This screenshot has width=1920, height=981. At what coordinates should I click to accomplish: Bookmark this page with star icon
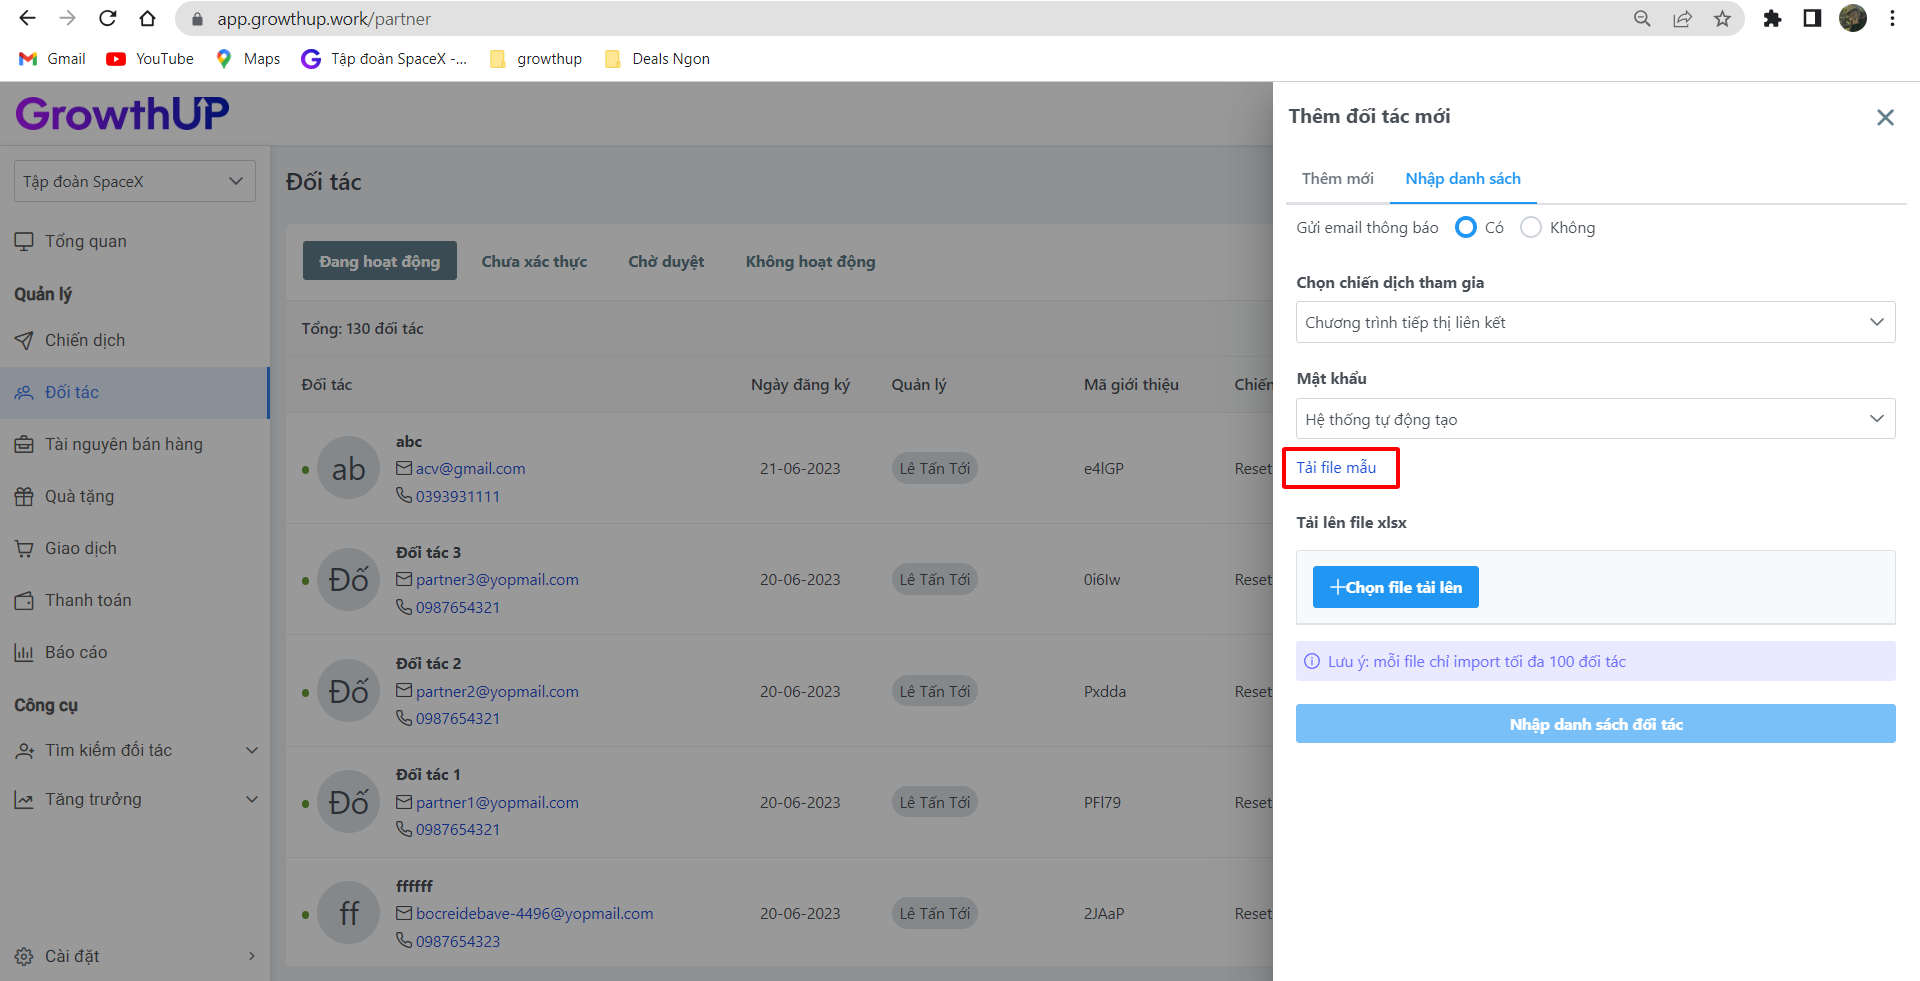click(1722, 19)
